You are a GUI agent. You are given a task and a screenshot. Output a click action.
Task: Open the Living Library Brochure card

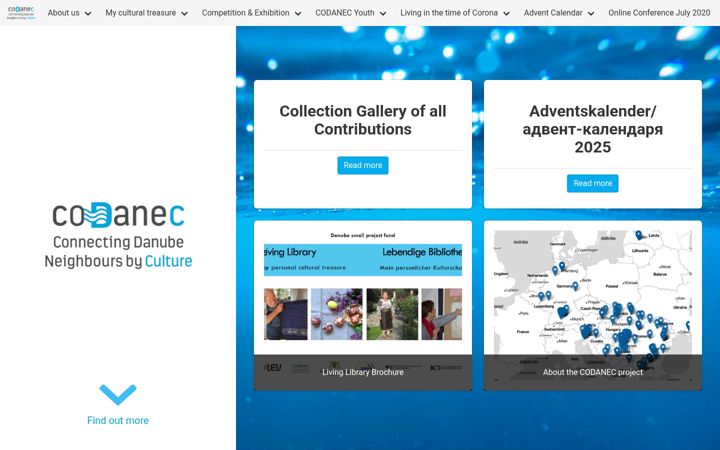click(x=363, y=305)
